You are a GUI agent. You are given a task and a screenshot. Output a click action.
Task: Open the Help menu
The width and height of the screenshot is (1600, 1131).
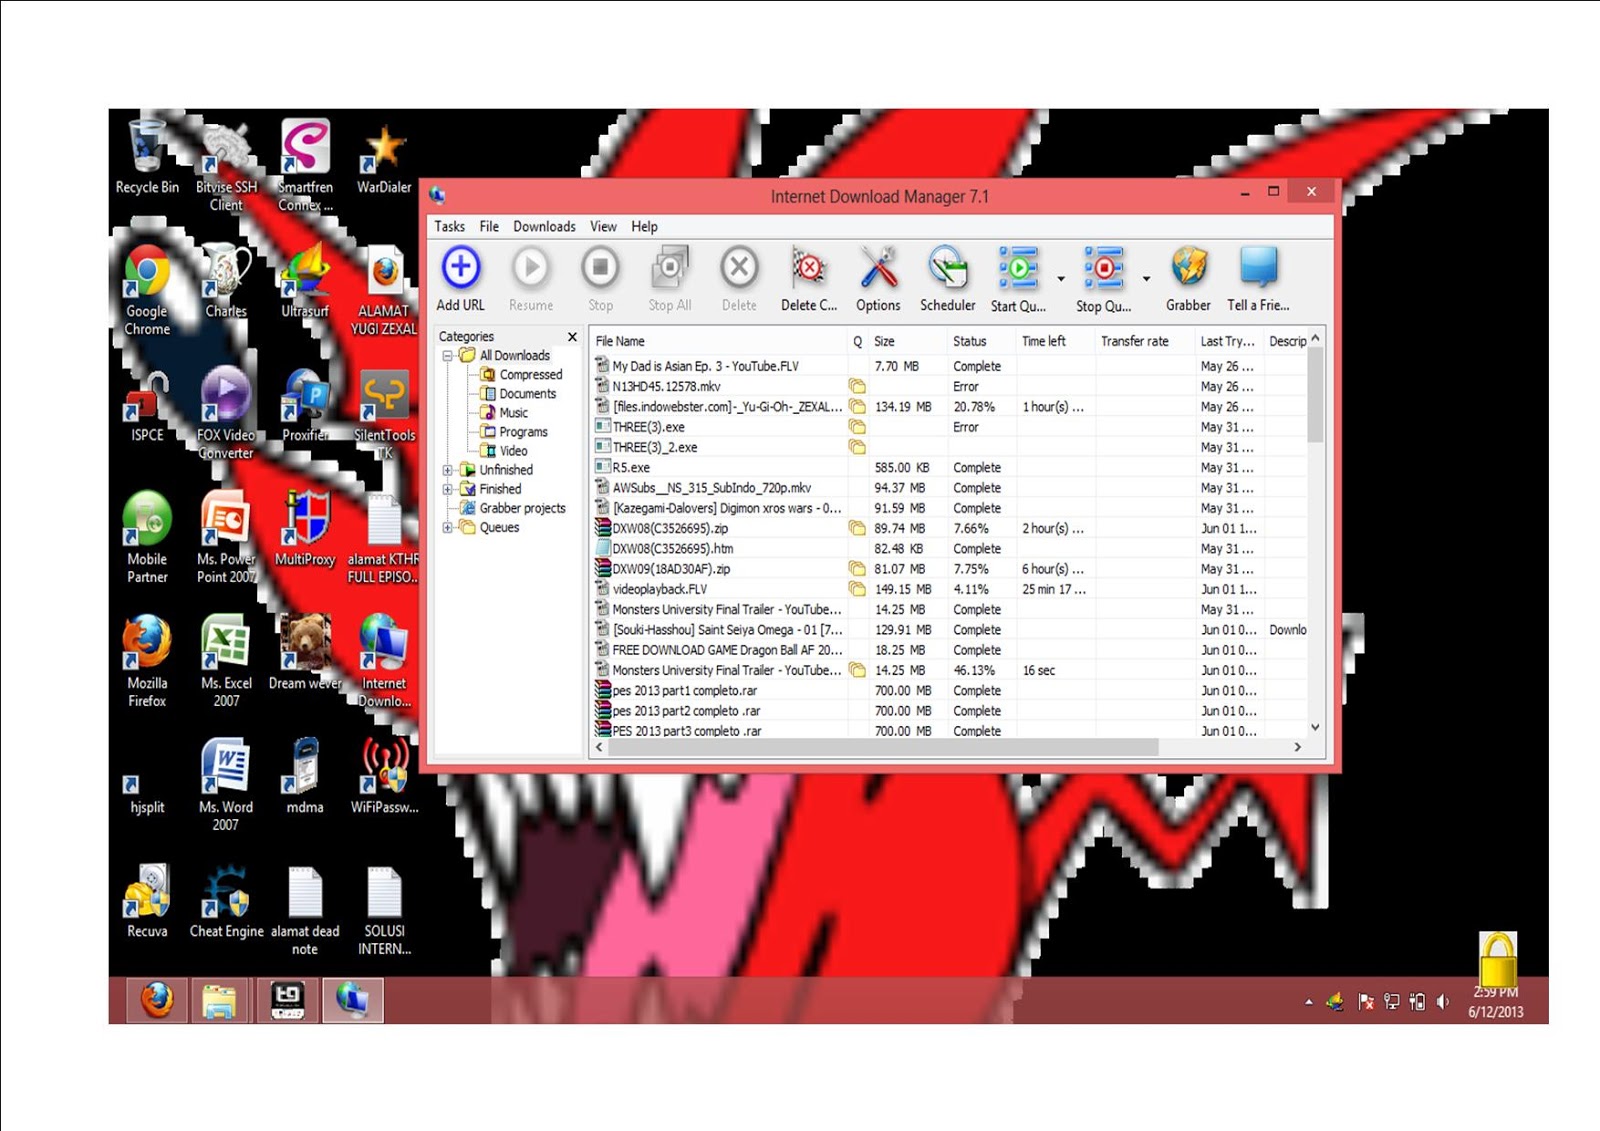point(644,227)
